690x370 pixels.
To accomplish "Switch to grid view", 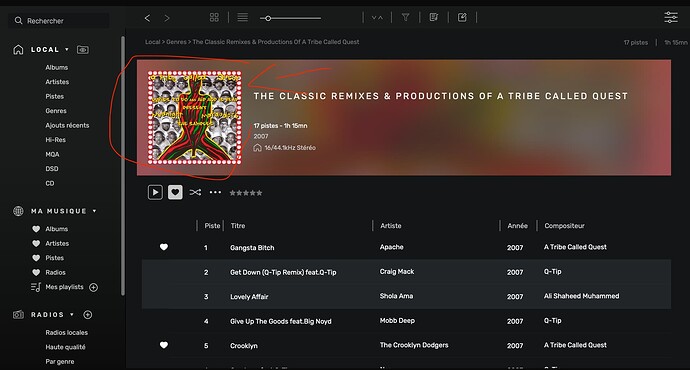I will coord(214,18).
